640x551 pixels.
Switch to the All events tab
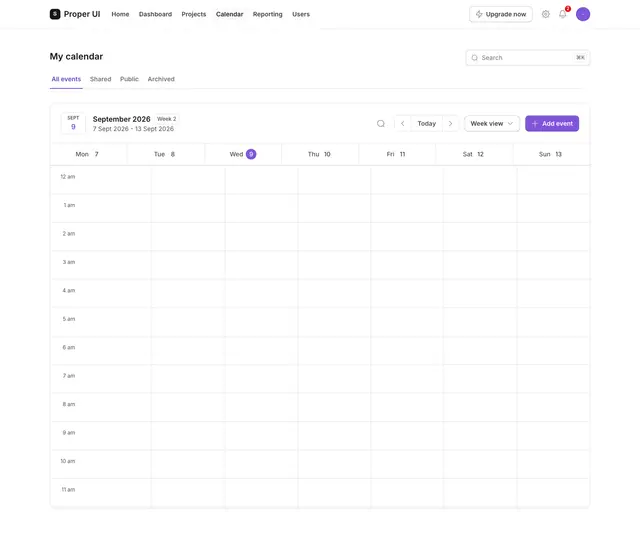click(x=66, y=79)
